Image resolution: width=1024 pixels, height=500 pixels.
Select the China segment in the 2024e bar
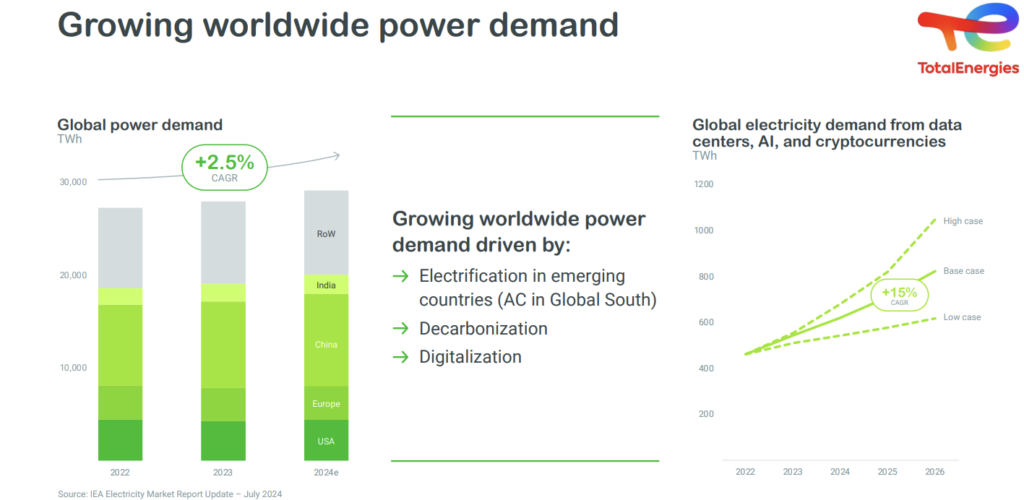(326, 344)
